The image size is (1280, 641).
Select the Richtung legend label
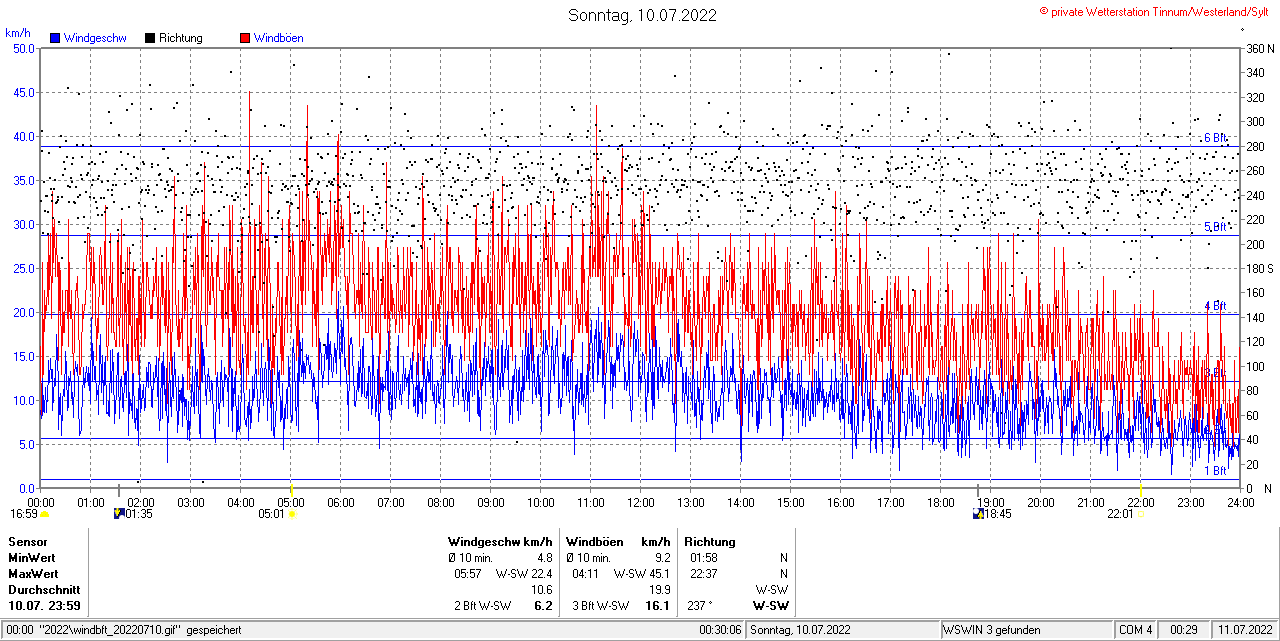coord(180,38)
